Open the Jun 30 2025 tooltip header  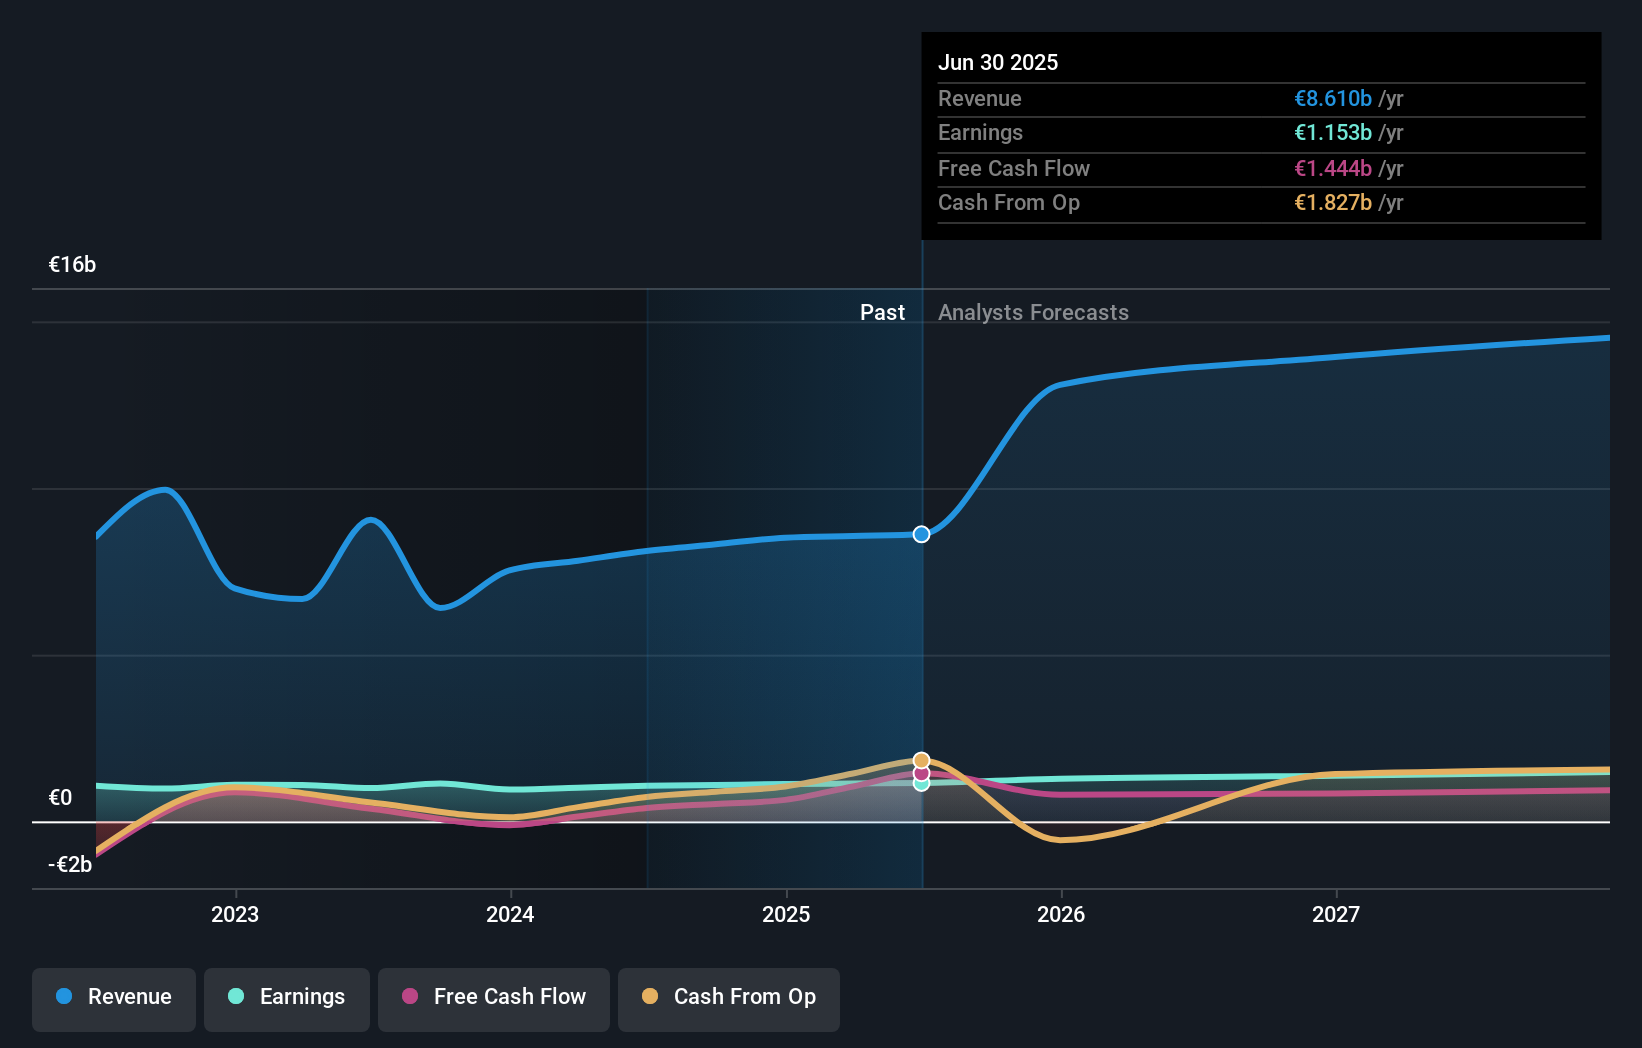click(998, 62)
